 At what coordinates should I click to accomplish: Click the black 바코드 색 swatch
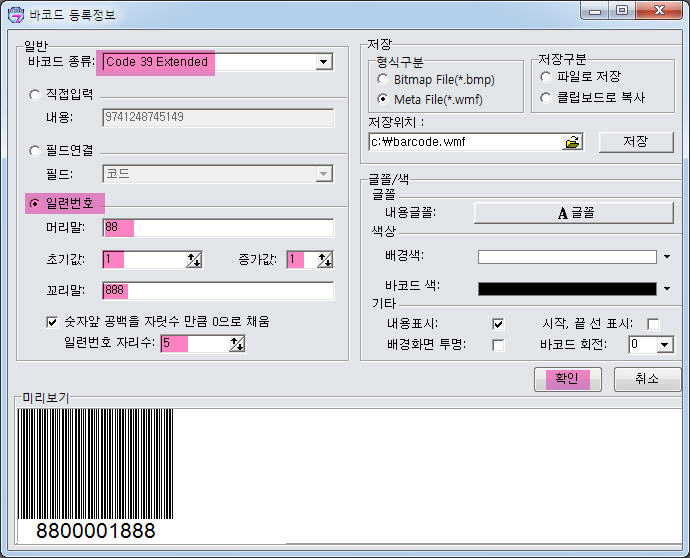coord(567,289)
